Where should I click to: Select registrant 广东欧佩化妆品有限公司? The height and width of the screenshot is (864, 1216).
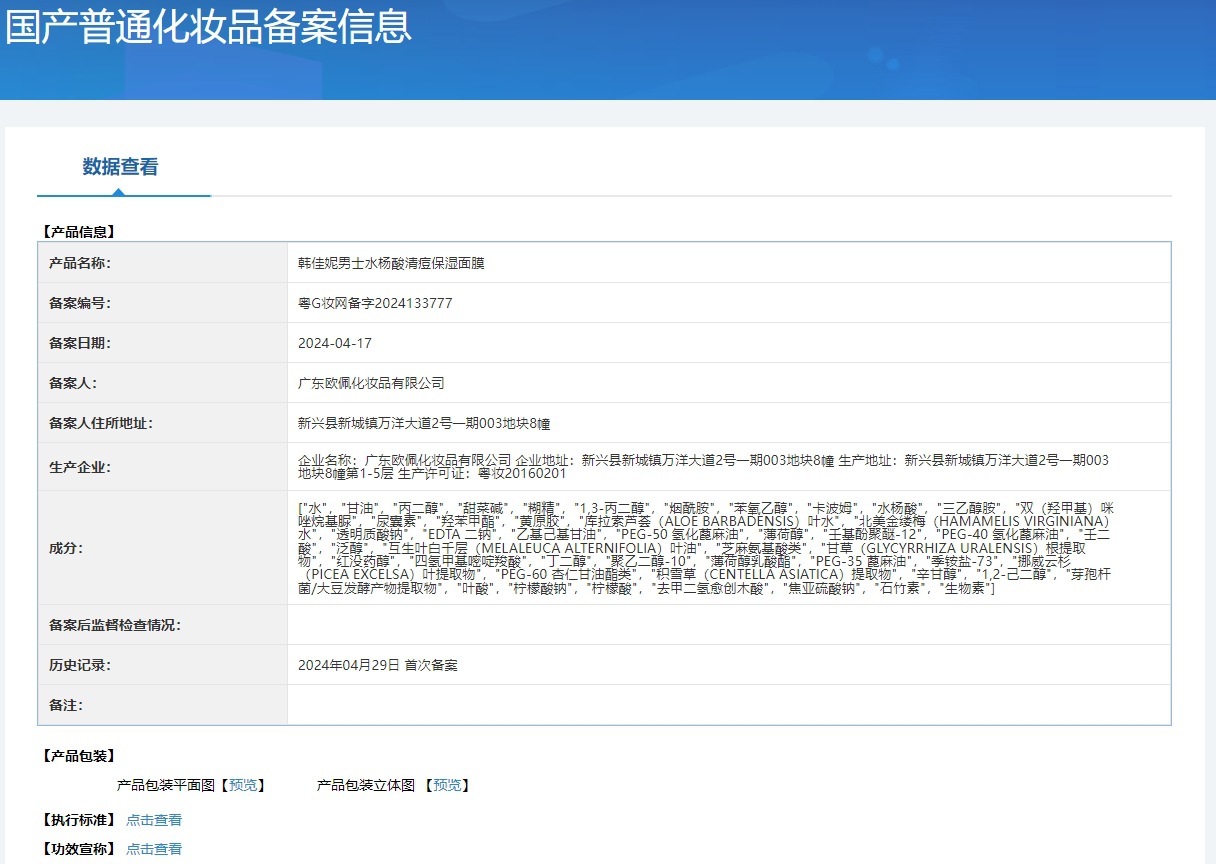[x=371, y=383]
